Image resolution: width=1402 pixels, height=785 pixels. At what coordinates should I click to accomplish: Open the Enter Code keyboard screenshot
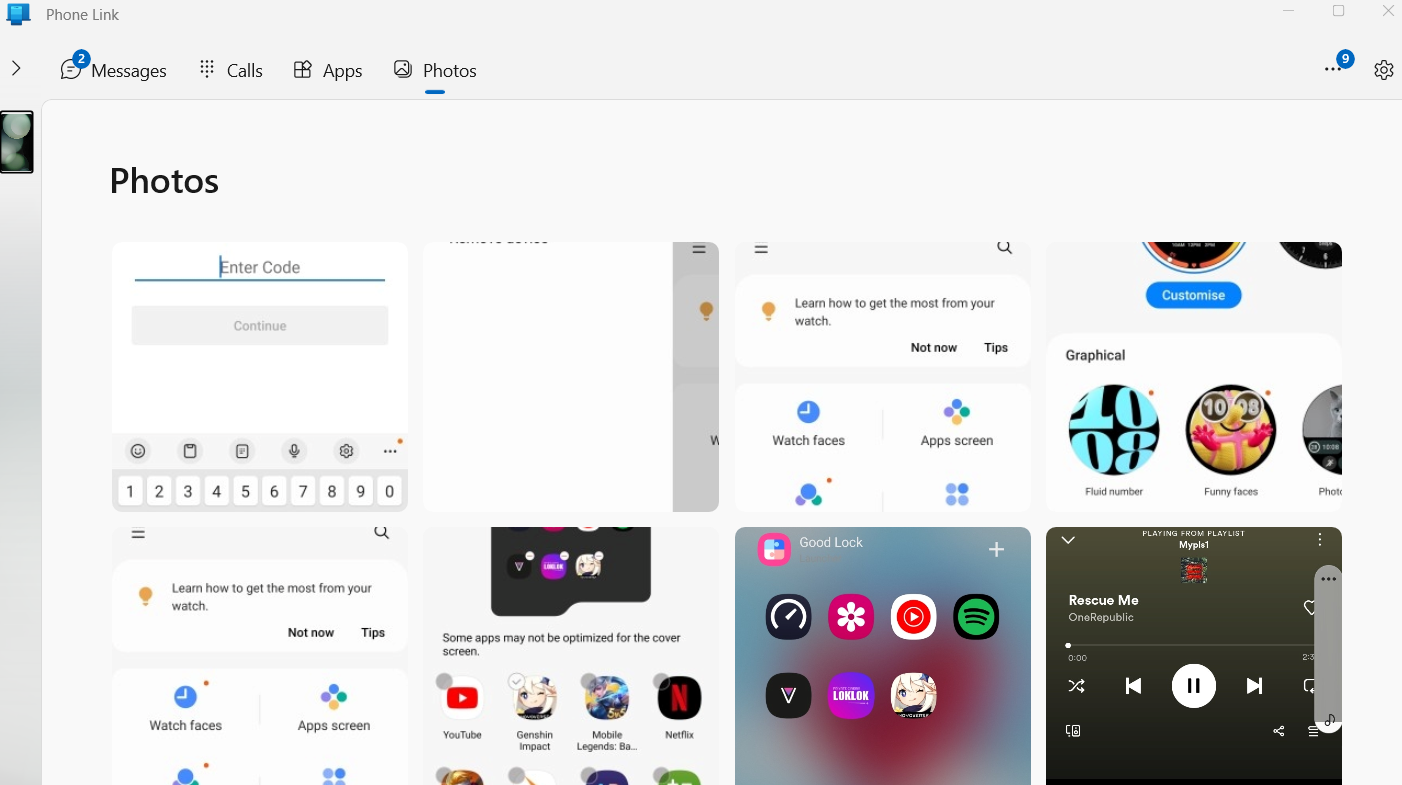click(260, 377)
